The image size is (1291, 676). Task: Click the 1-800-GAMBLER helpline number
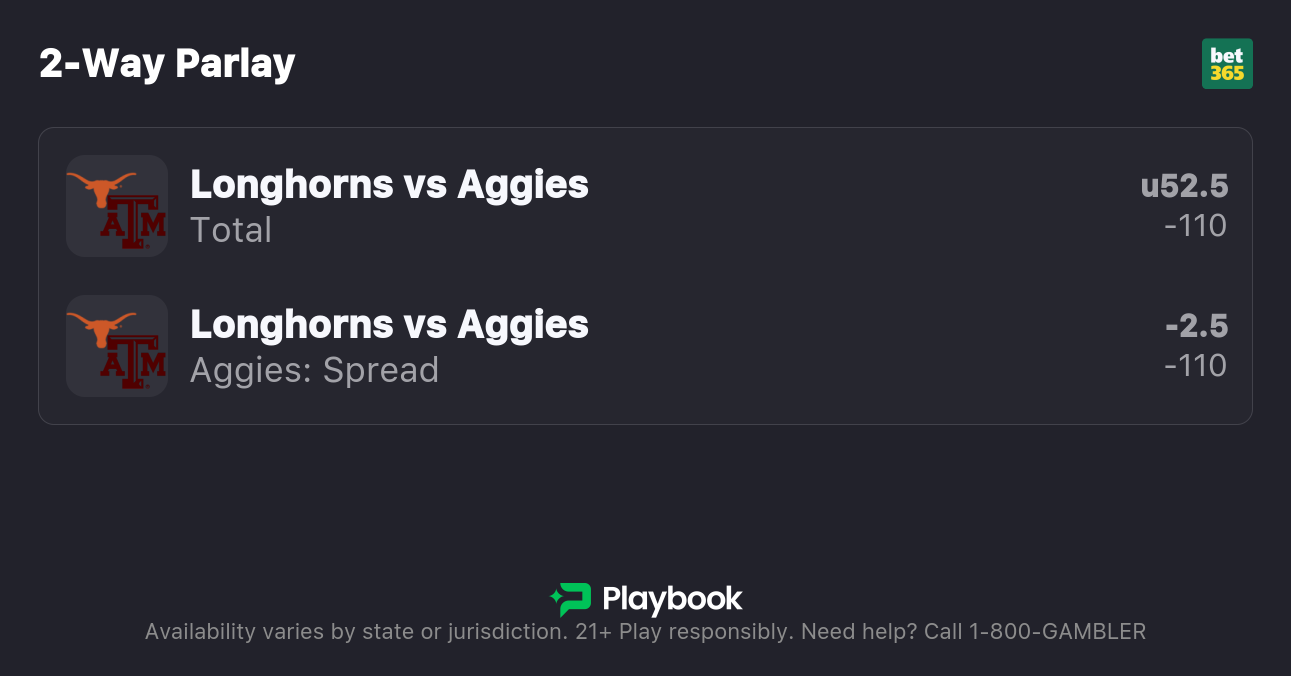click(1057, 632)
